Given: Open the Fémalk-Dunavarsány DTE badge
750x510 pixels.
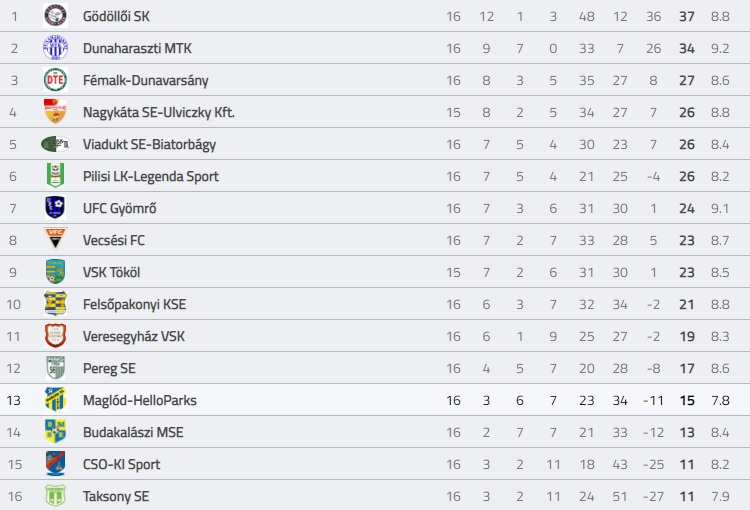Looking at the screenshot, I should coord(55,80).
